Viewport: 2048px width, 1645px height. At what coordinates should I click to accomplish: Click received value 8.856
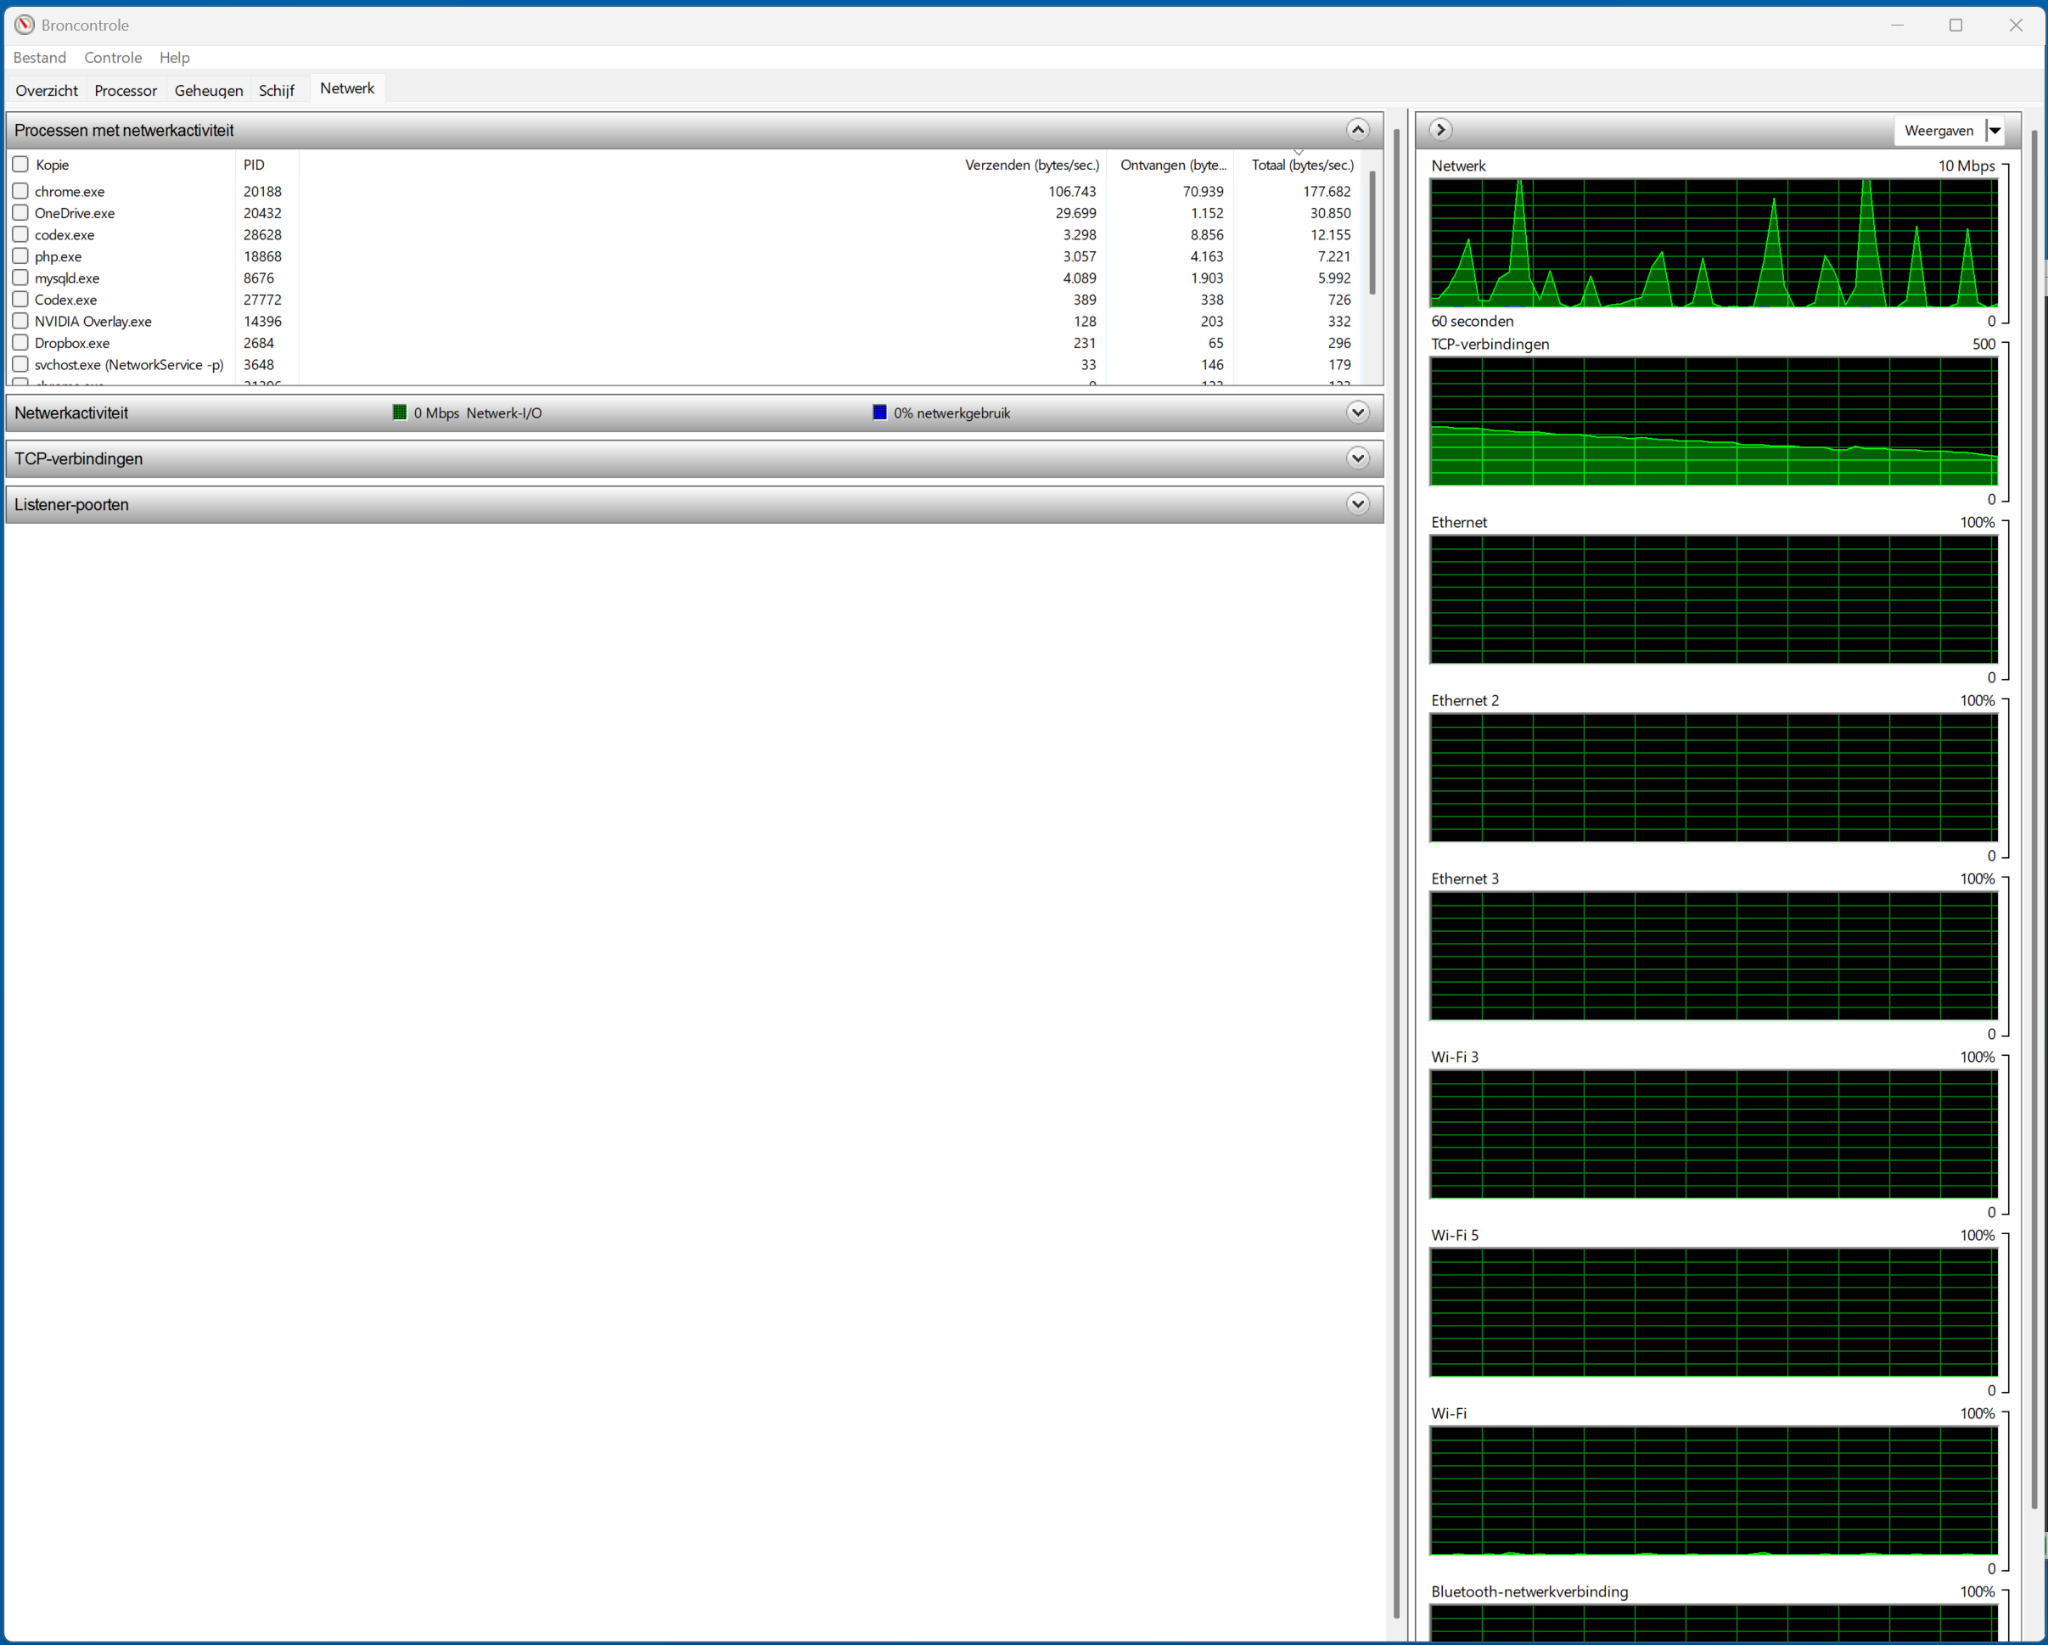point(1207,235)
